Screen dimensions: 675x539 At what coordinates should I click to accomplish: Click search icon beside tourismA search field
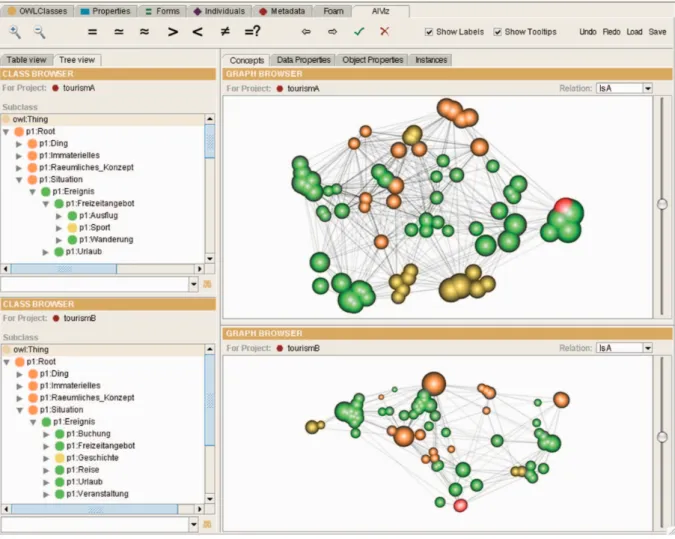pyautogui.click(x=207, y=284)
